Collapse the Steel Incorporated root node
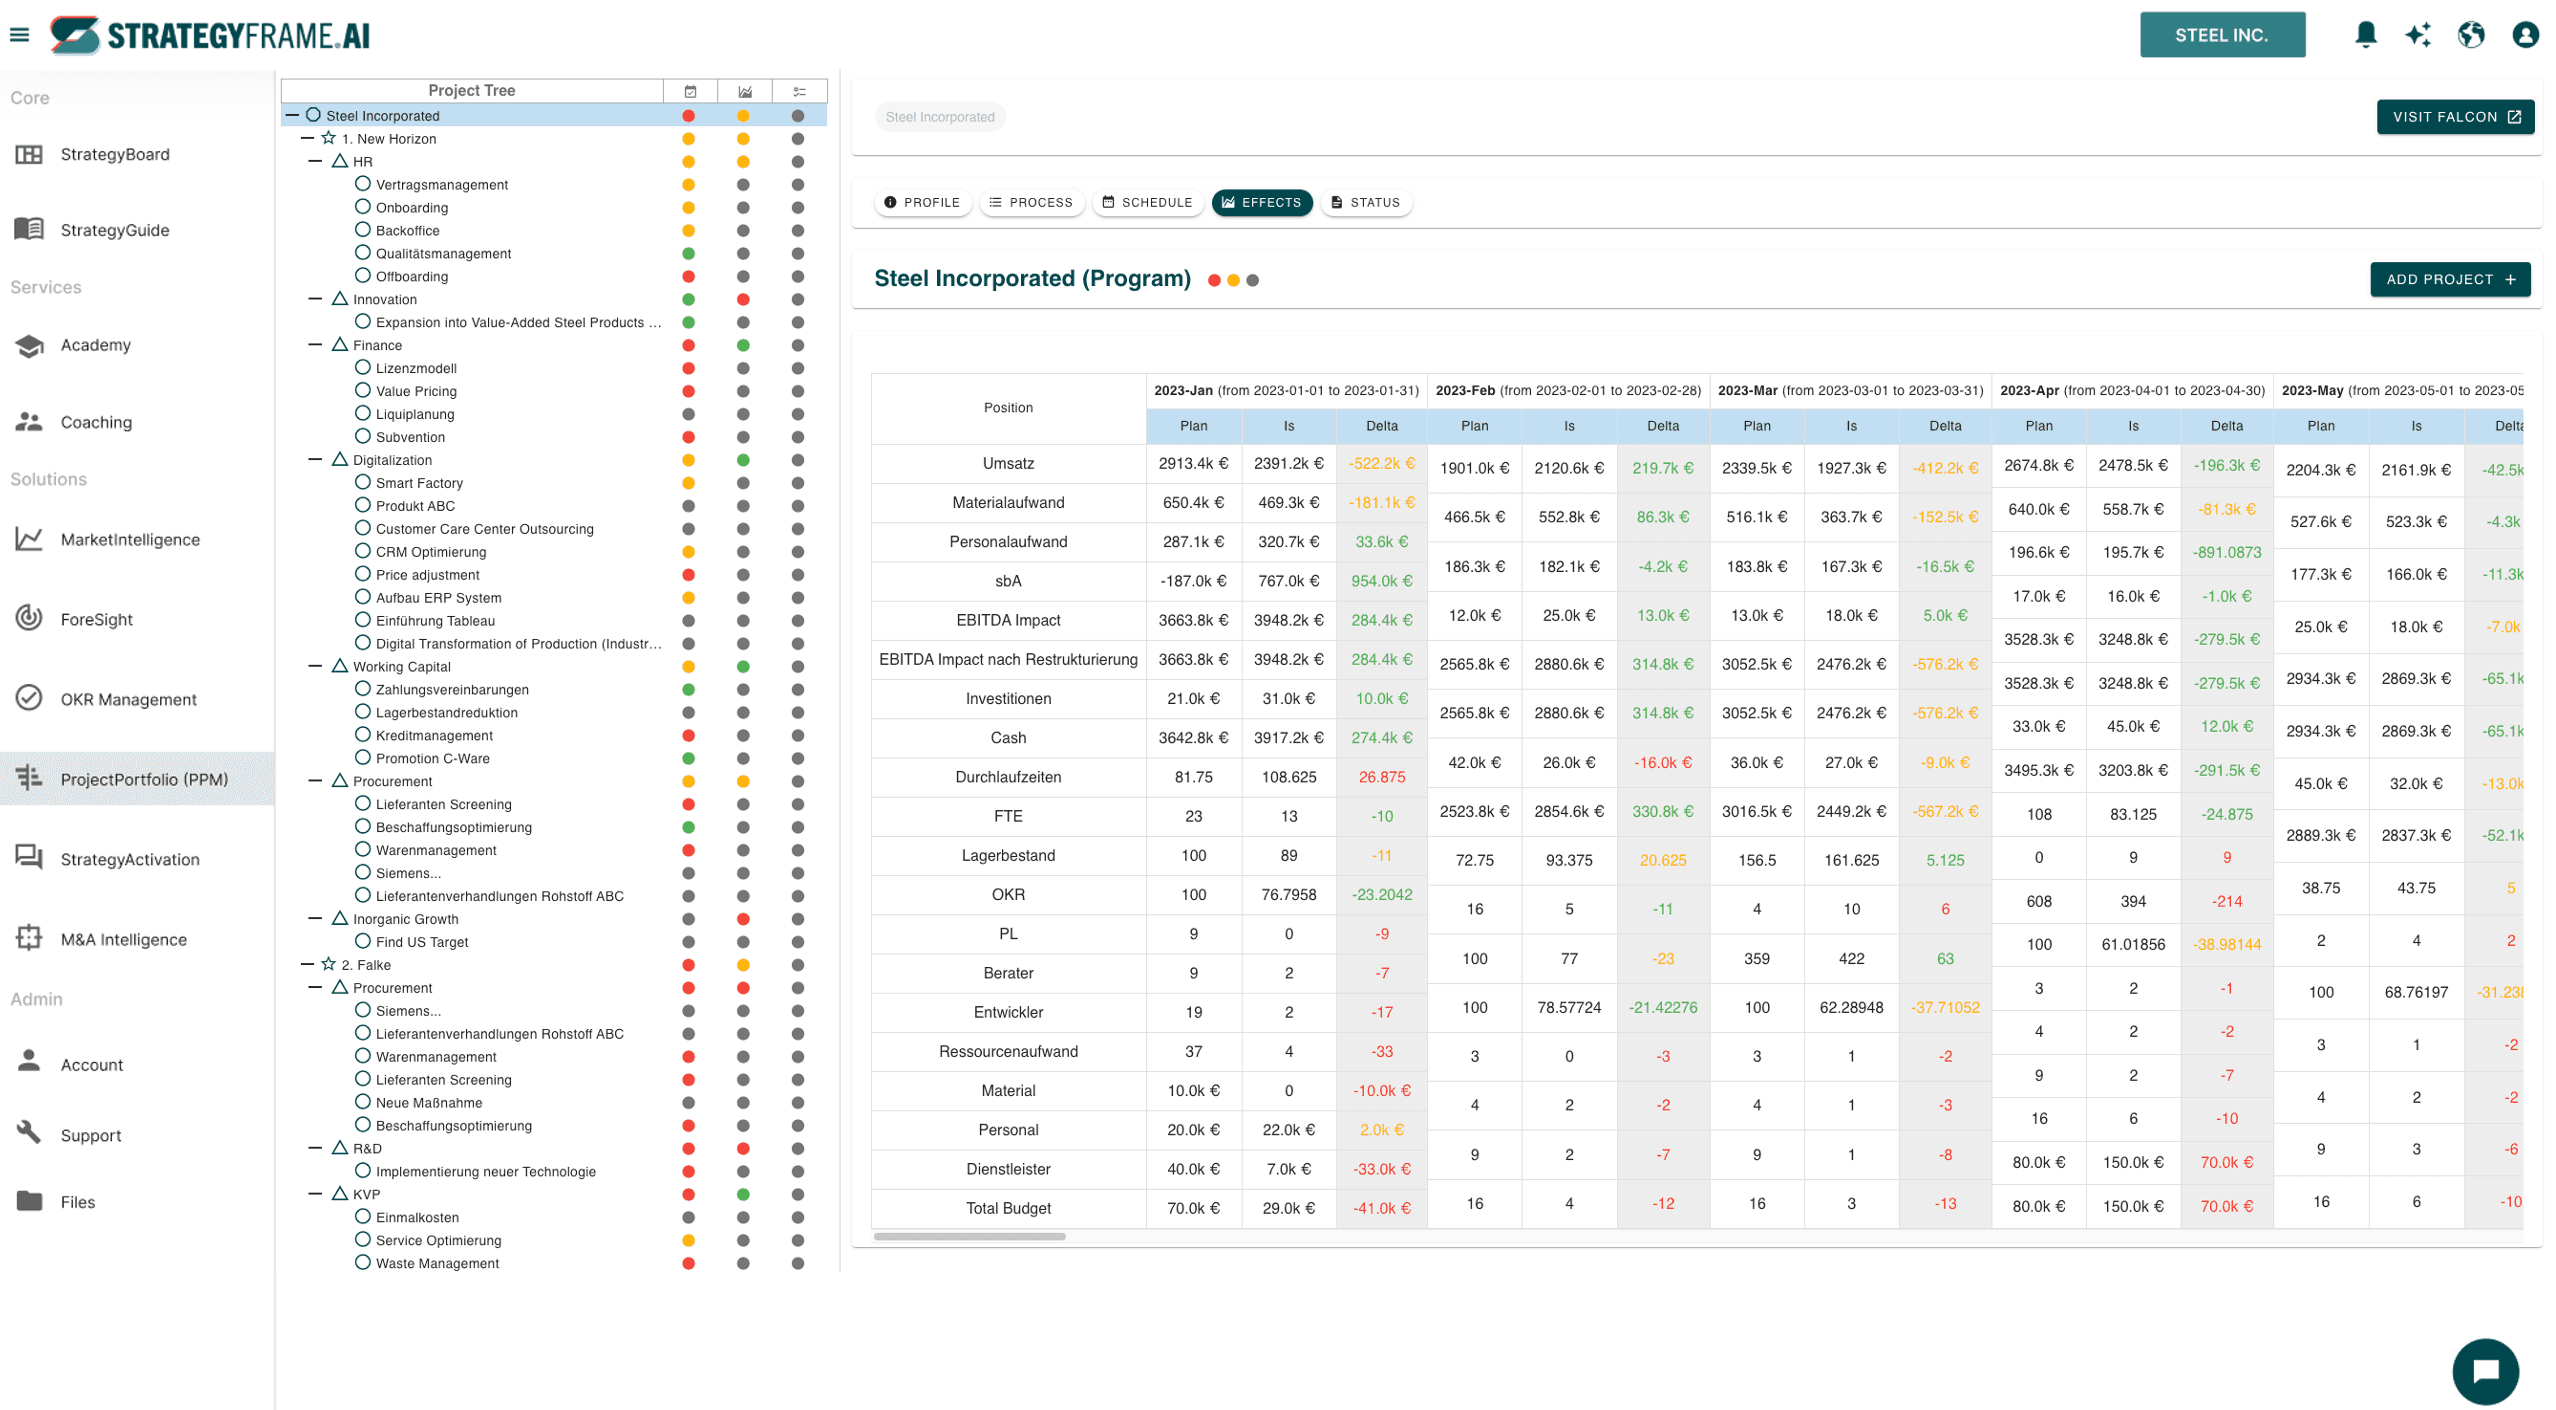Viewport: 2556px width, 1410px height. (x=292, y=115)
